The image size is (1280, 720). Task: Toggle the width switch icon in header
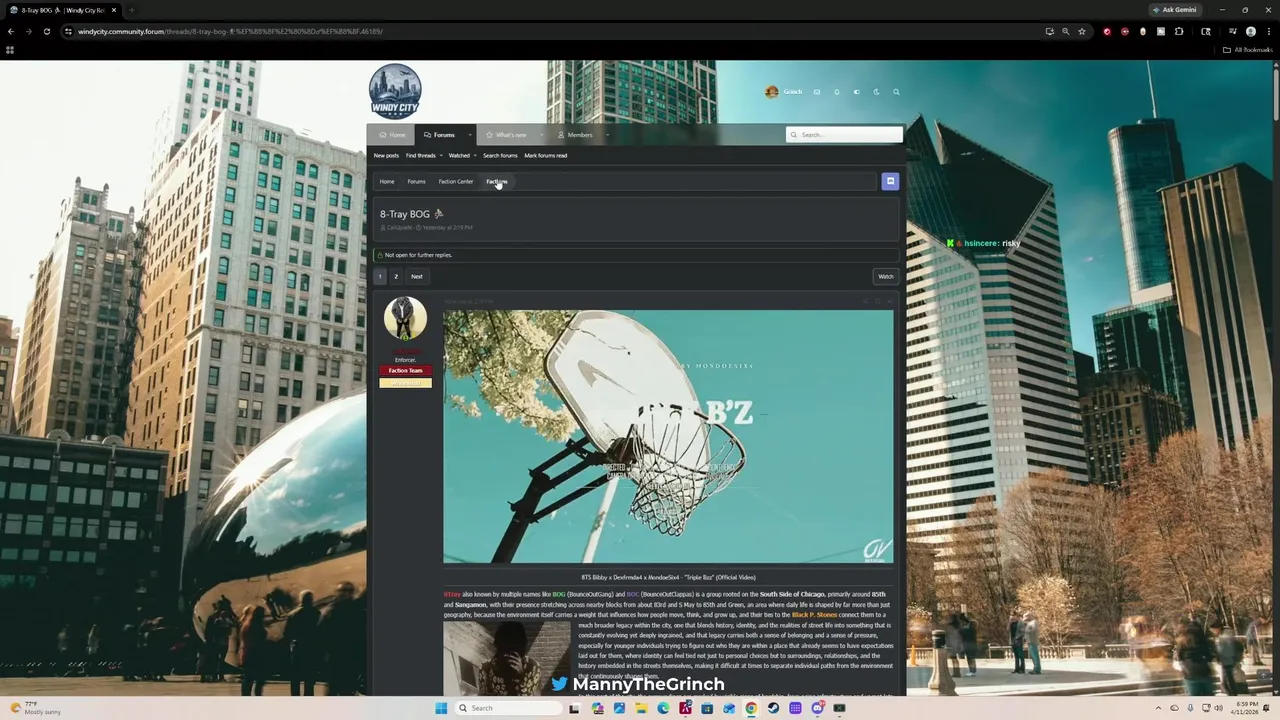[856, 92]
